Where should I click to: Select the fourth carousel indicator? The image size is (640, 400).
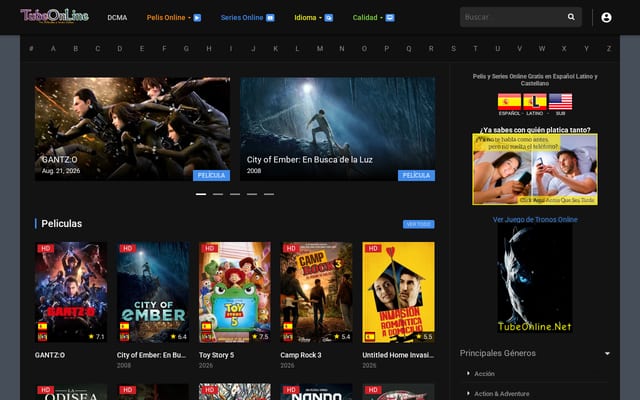(x=252, y=194)
